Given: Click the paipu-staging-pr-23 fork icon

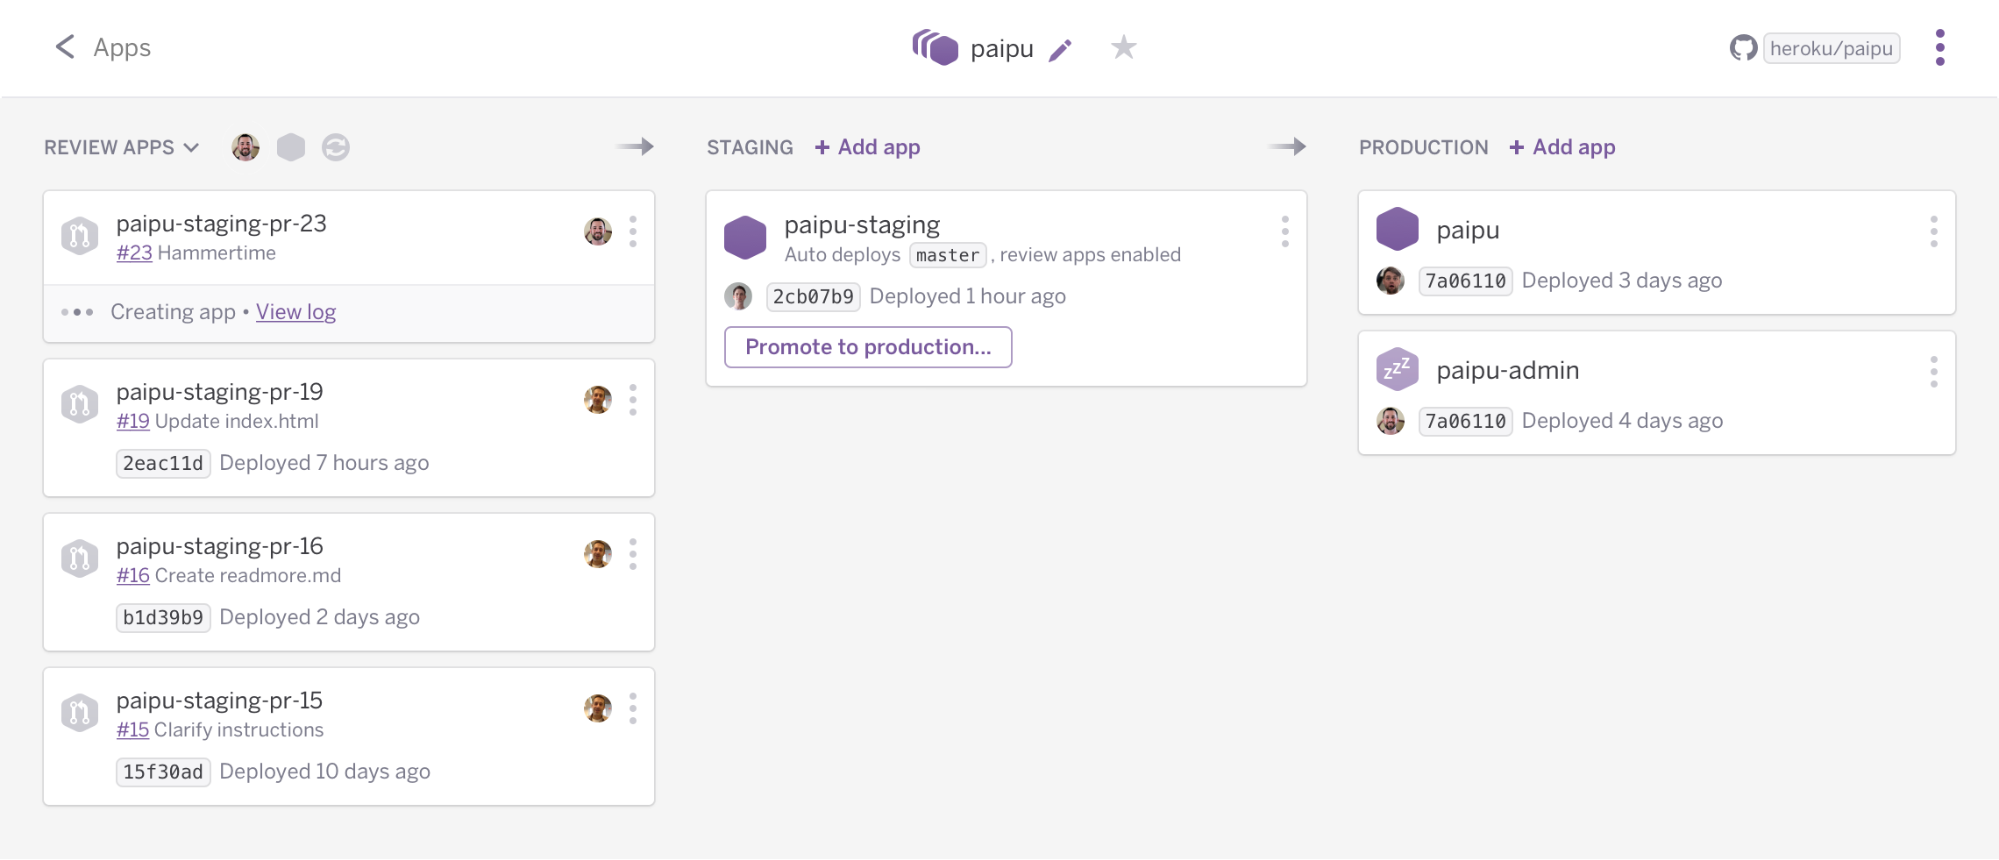Looking at the screenshot, I should 79,236.
